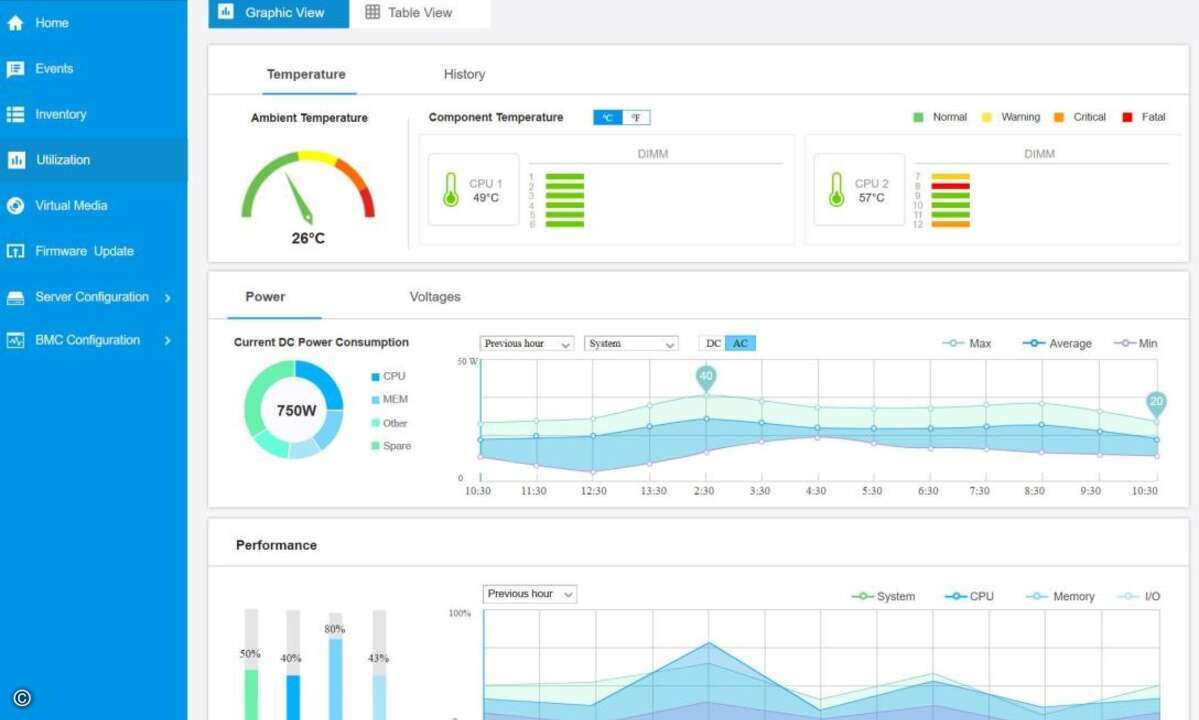Viewport: 1199px width, 720px height.
Task: Click the Utilization bar-chart icon
Action: (16, 160)
